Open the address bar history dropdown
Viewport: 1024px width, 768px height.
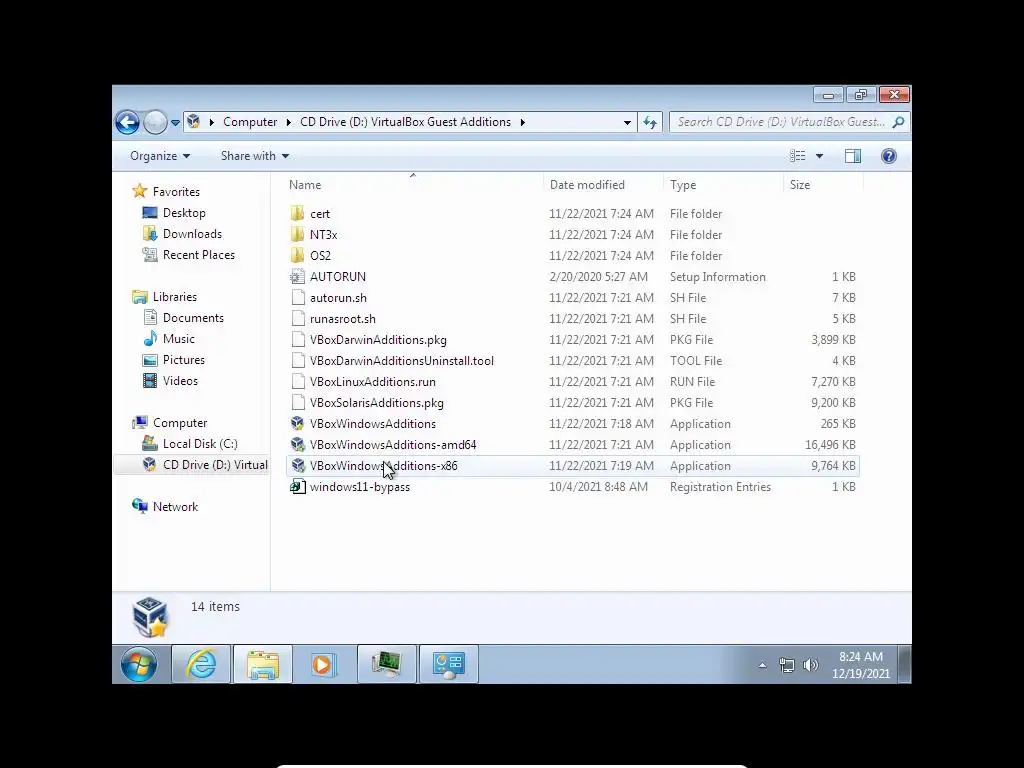click(x=627, y=122)
